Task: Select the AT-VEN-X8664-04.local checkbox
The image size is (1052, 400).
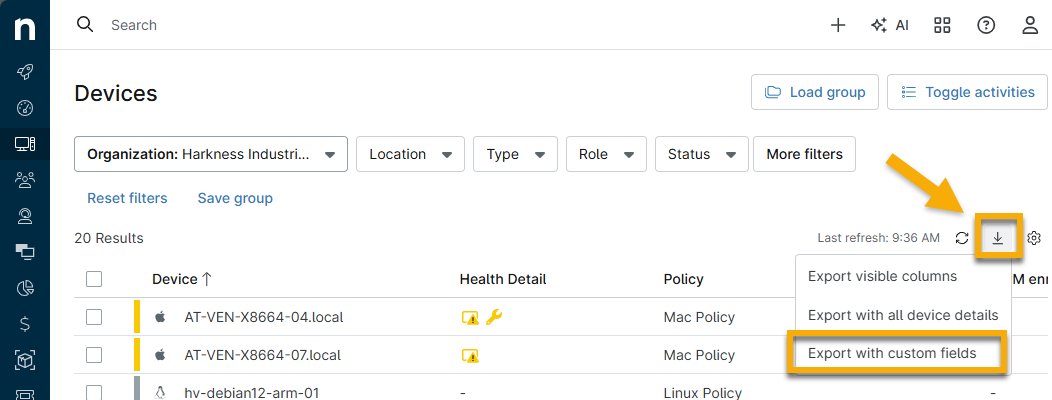Action: pos(94,317)
